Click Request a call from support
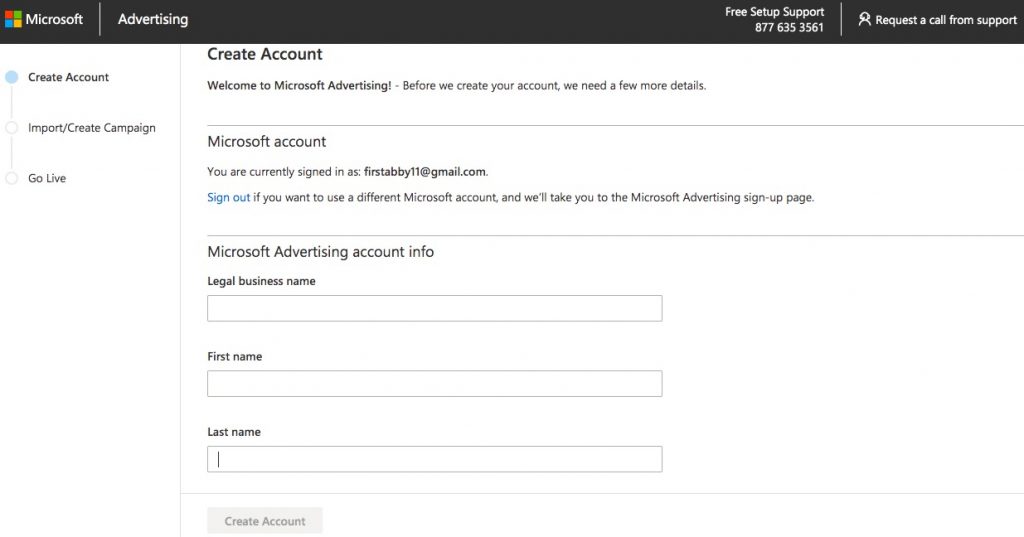This screenshot has width=1024, height=537. point(946,20)
